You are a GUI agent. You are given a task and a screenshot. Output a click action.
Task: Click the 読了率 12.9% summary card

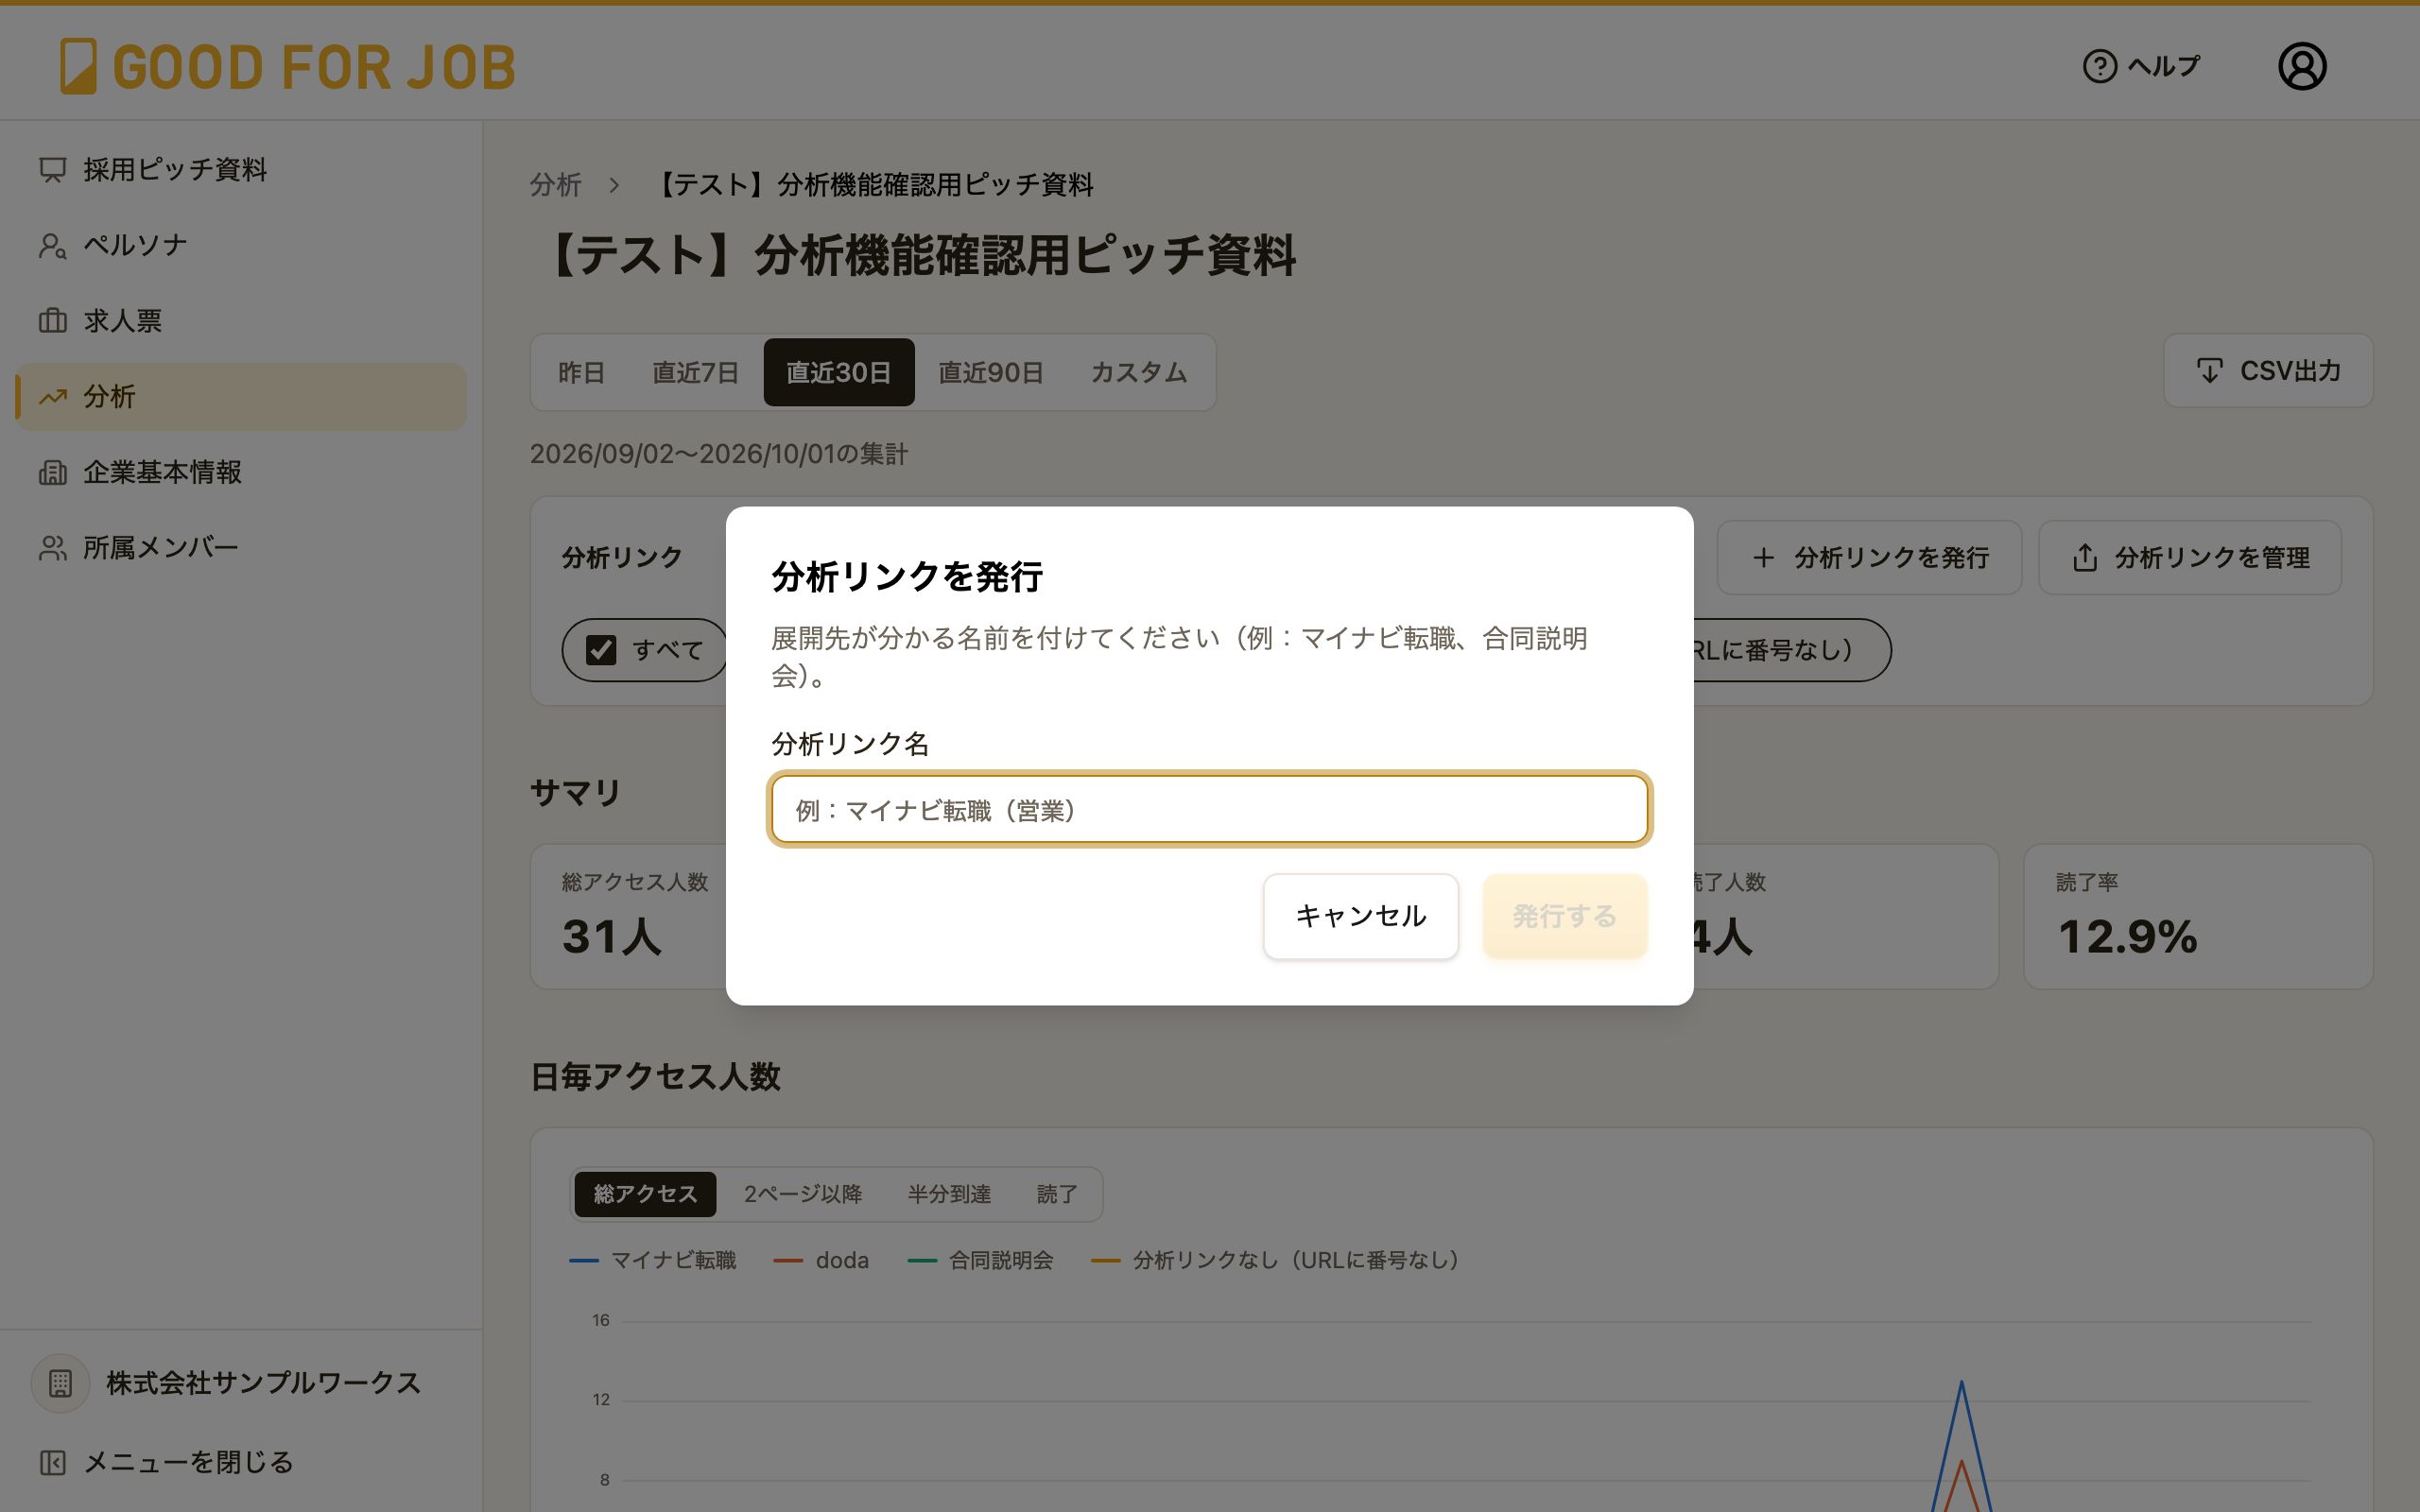(x=2197, y=916)
